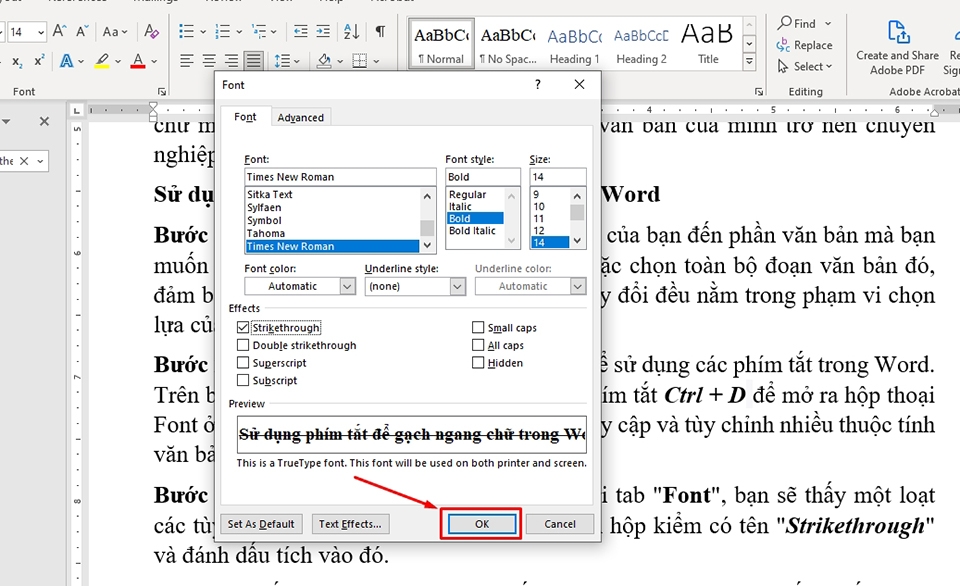
Task: Click the Decrease Indent icon
Action: (300, 31)
